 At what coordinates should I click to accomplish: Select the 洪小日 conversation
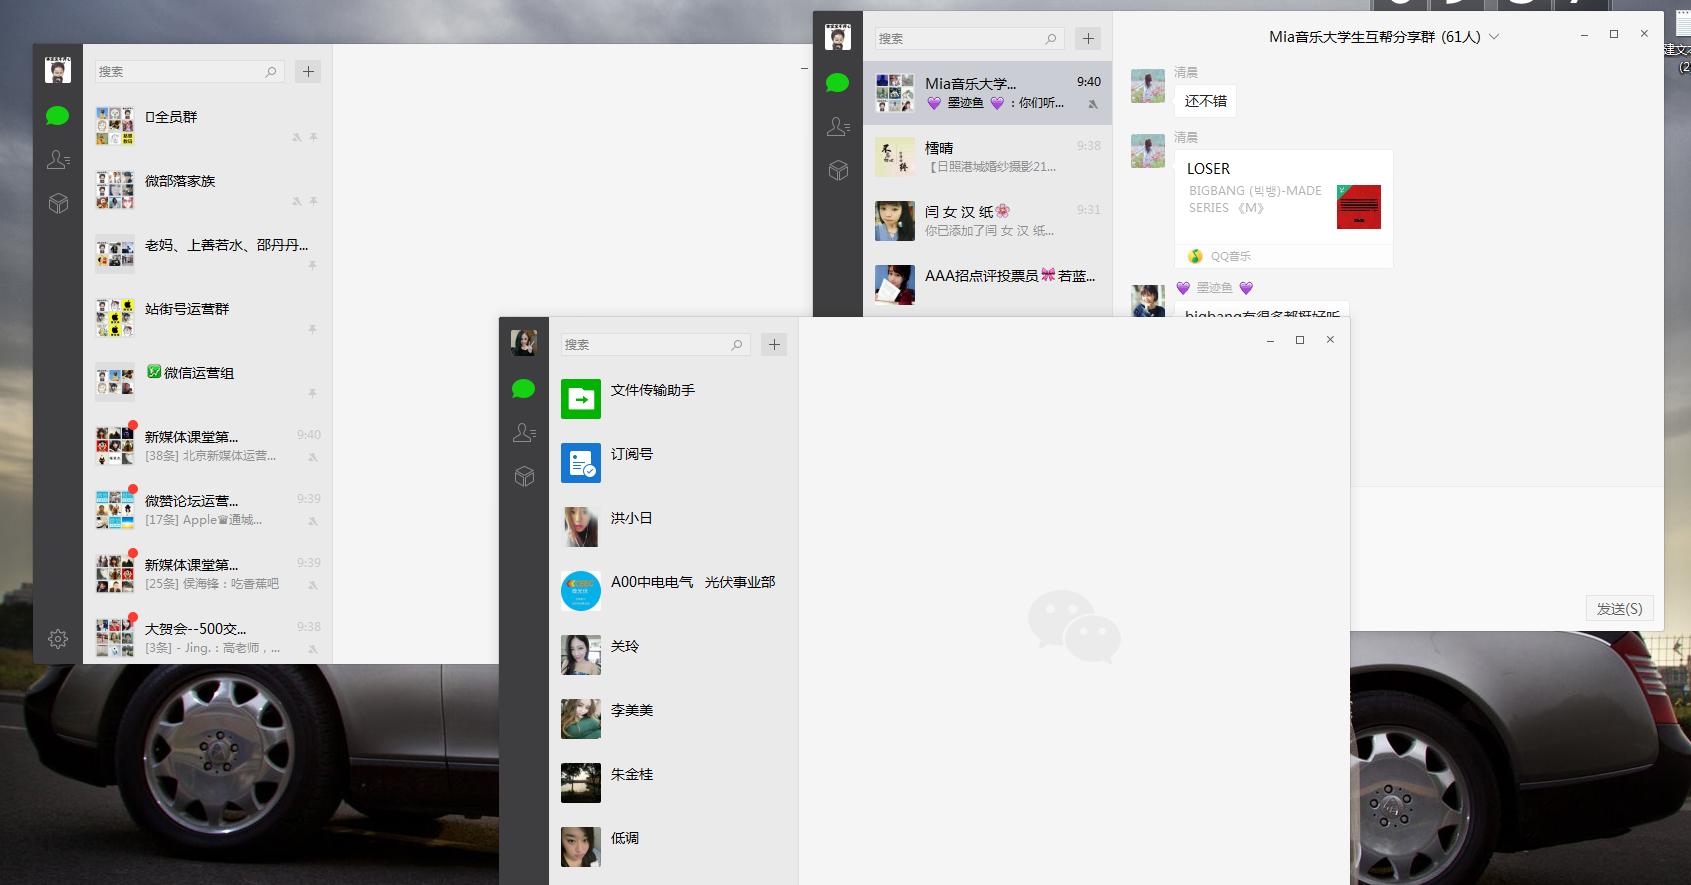click(x=631, y=518)
